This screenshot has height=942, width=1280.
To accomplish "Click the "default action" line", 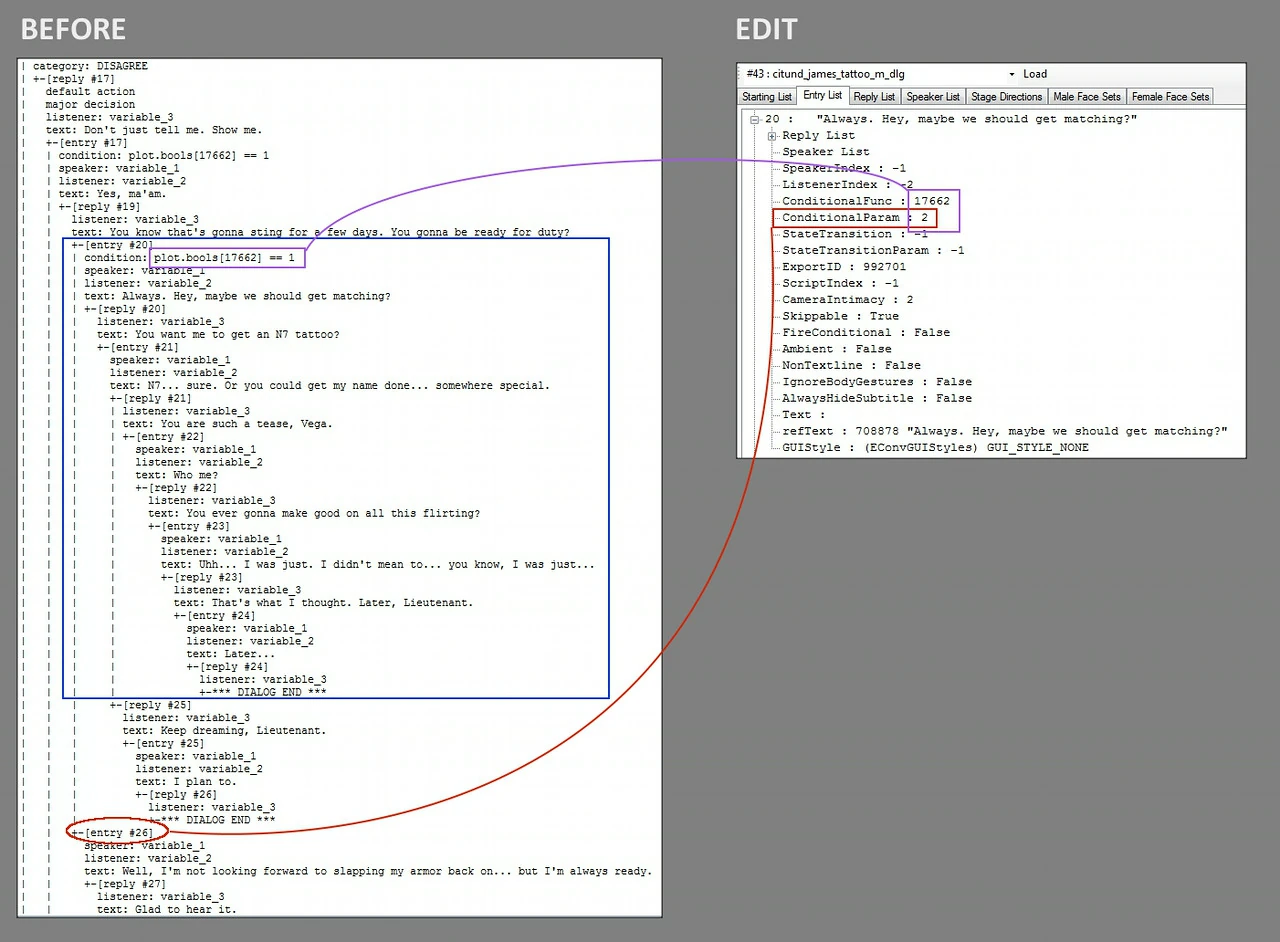I will point(90,92).
